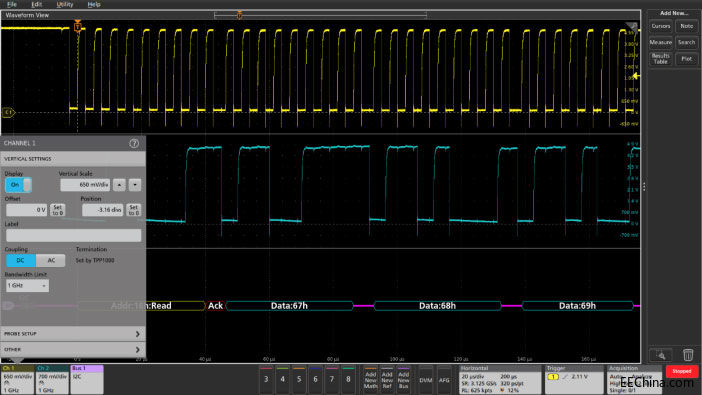Open the Edit menu
Viewport: 702px width, 395px height.
[x=36, y=4]
